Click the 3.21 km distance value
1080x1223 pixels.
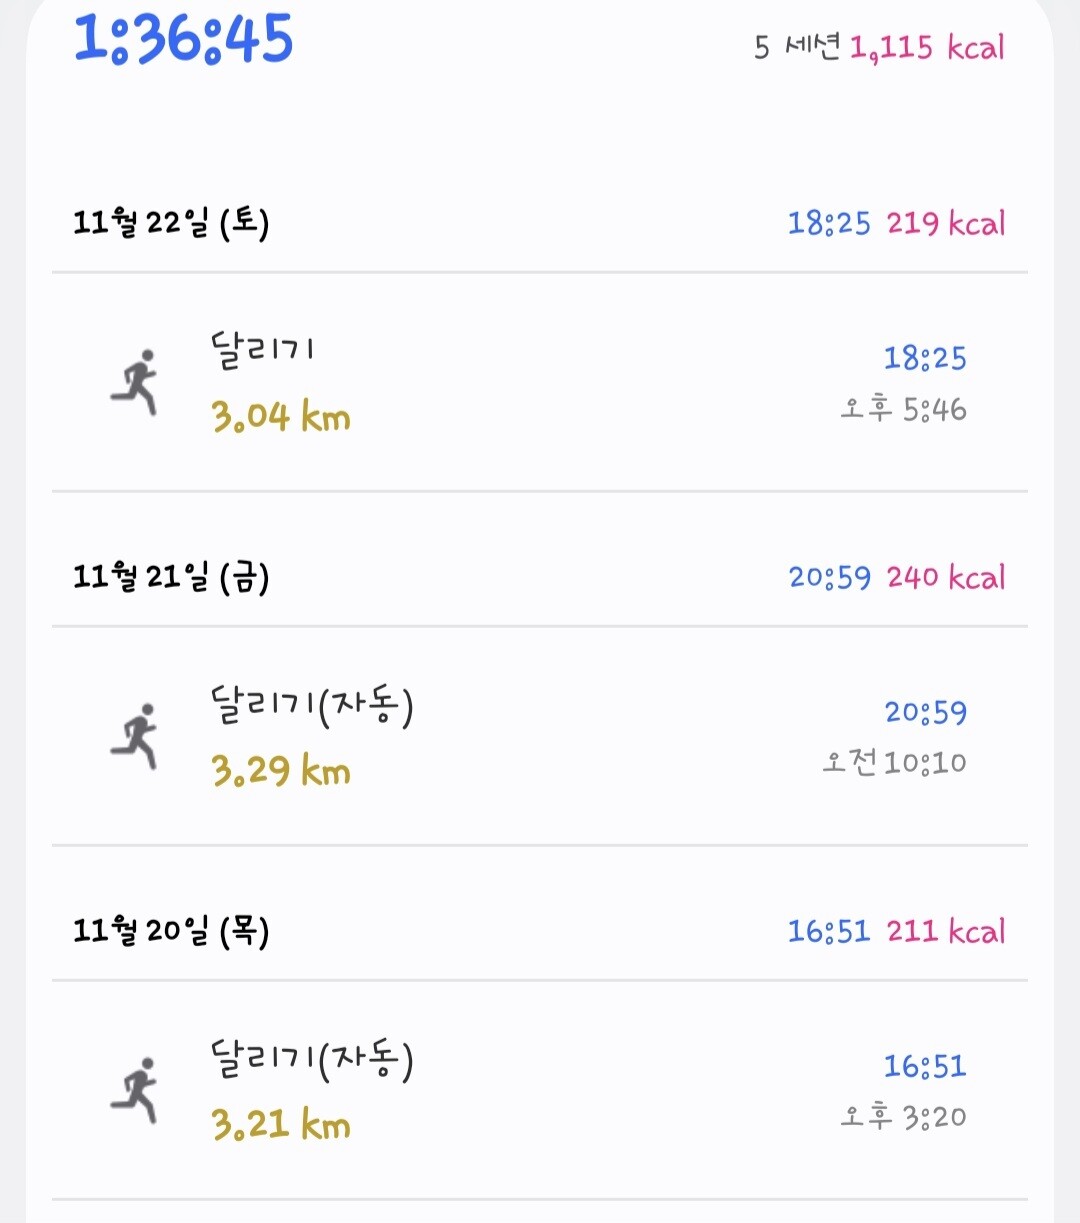pos(281,1125)
